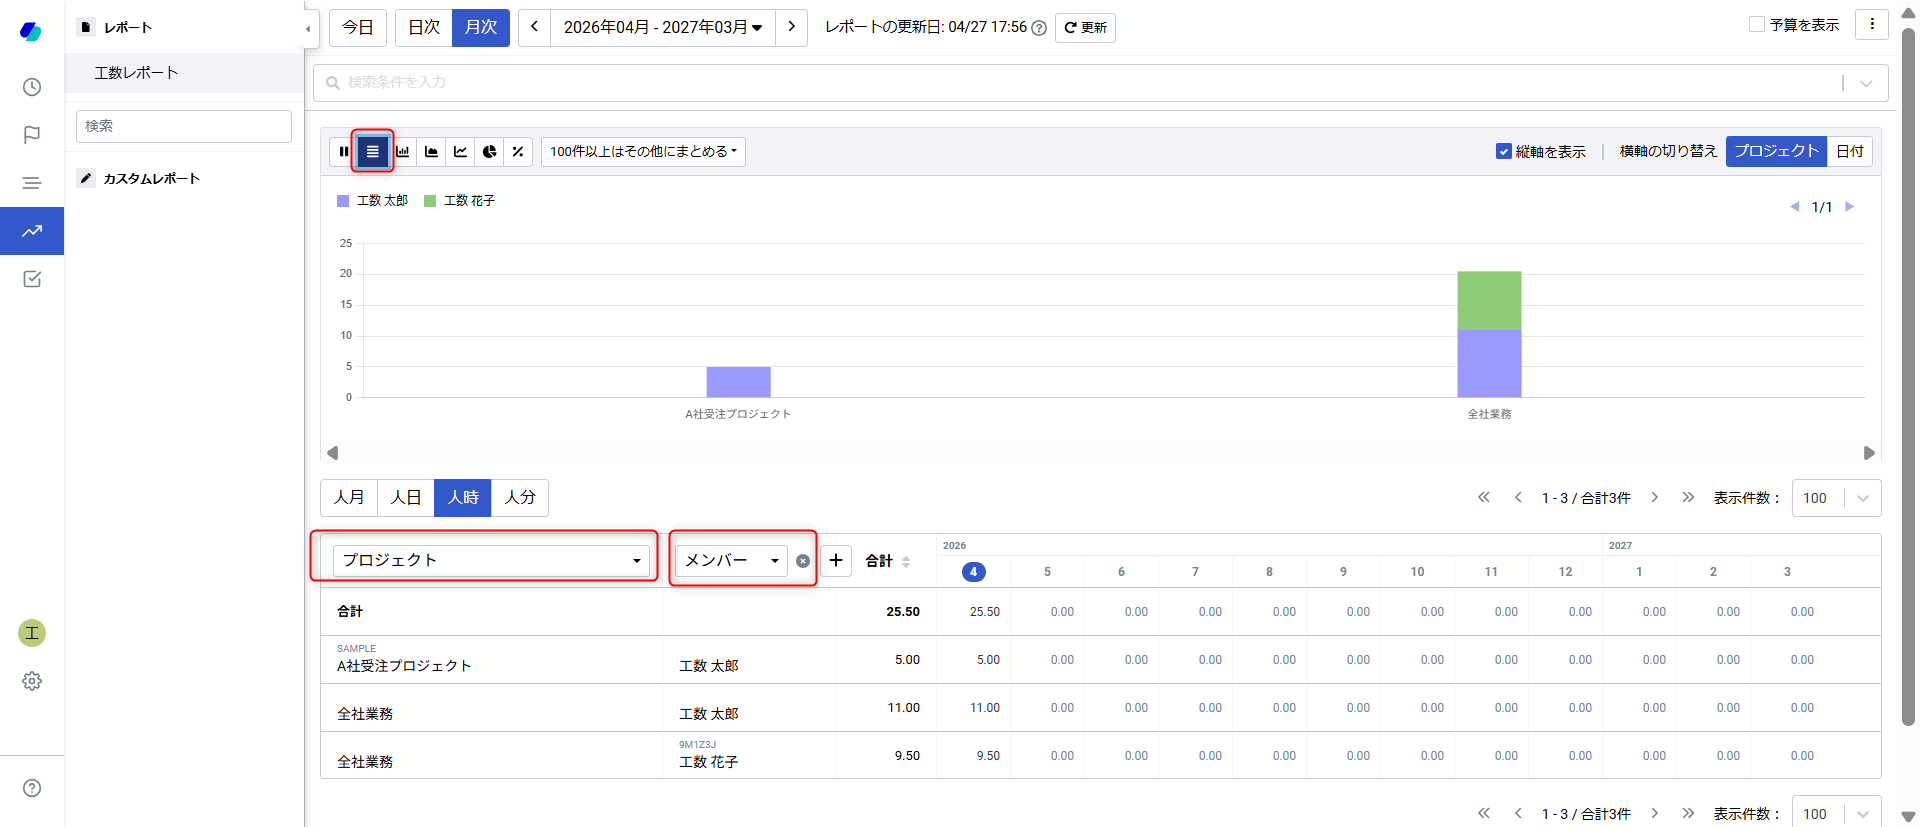
Task: Uncheck the 縦軸を表示 checkbox
Action: [x=1503, y=152]
